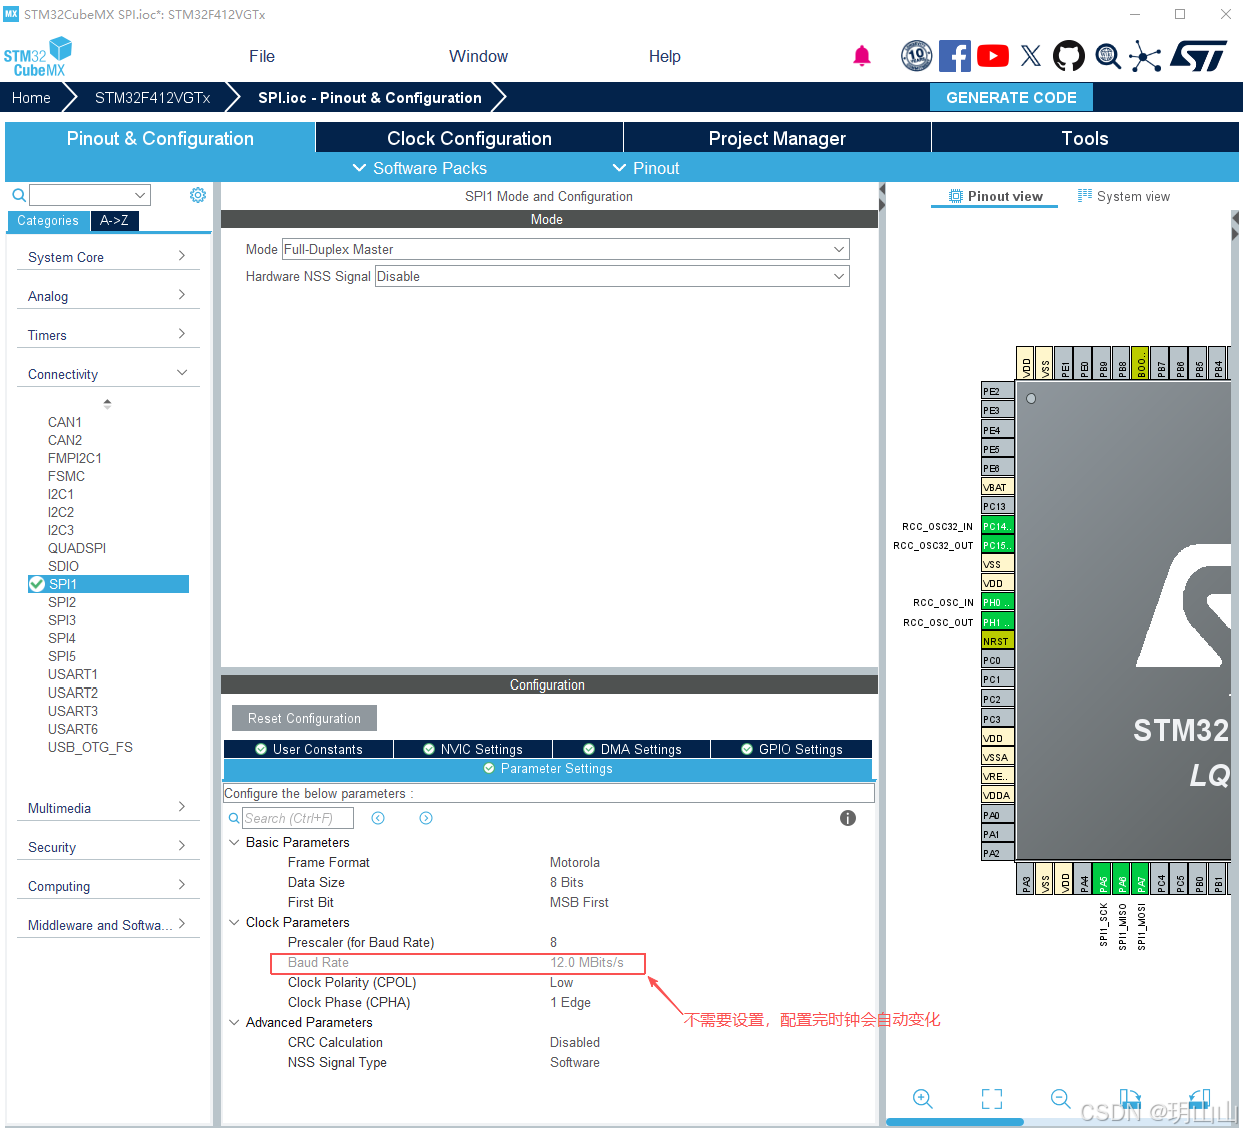Collapse the Connectivity category

coord(108,374)
